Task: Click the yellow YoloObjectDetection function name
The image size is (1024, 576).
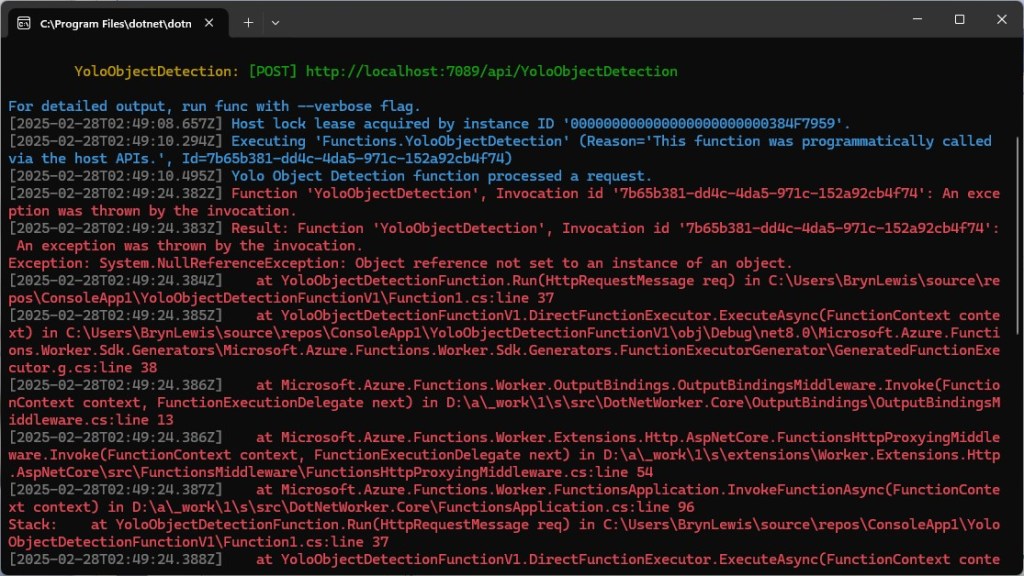Action: (157, 72)
